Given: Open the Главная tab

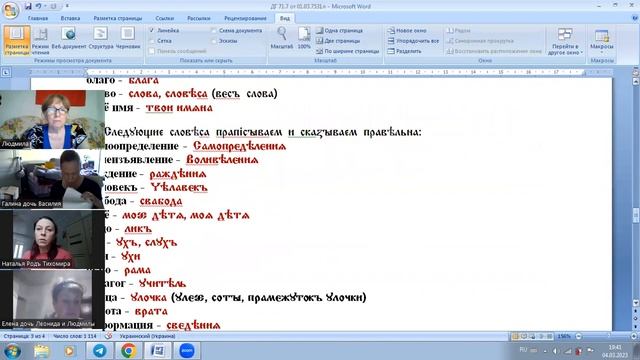Looking at the screenshot, I should pyautogui.click(x=38, y=18).
